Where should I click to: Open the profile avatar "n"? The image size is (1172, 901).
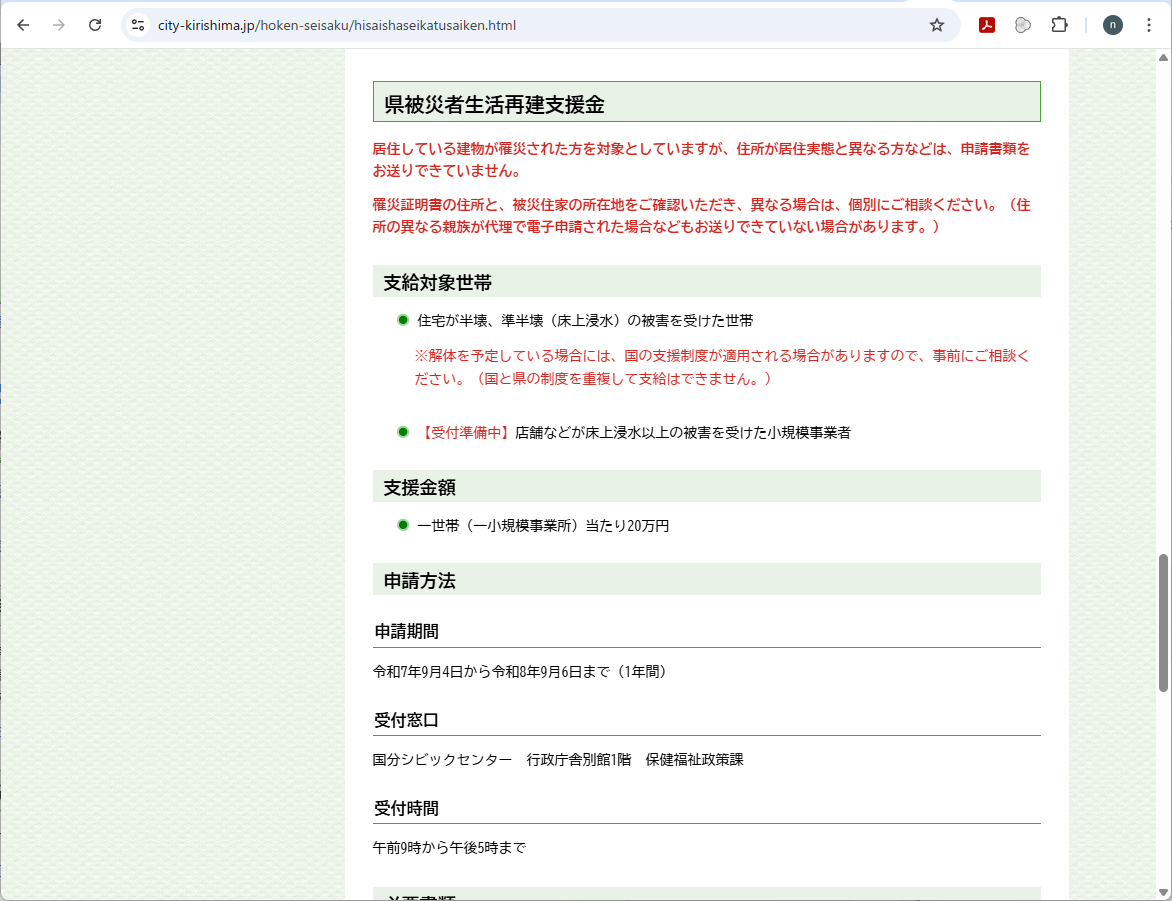pos(1112,25)
